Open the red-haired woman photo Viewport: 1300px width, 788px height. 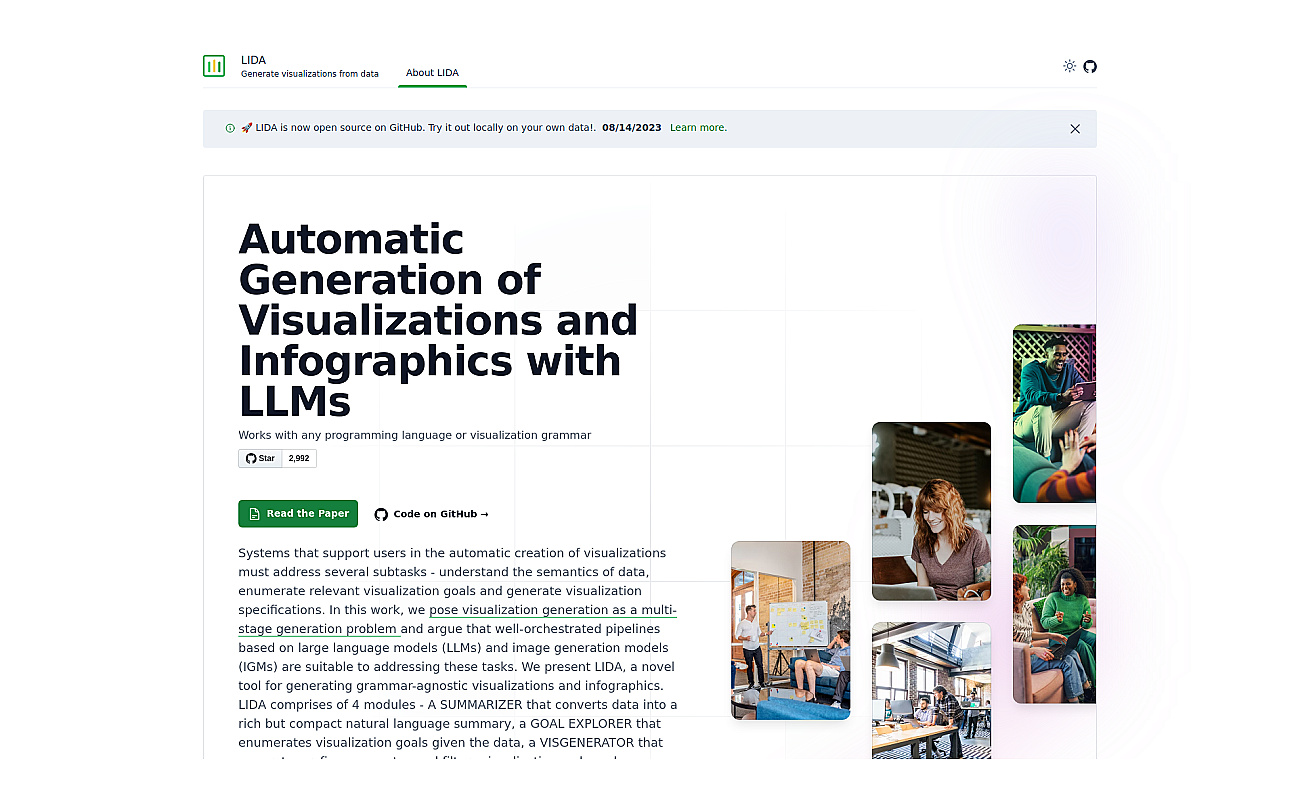[x=931, y=511]
